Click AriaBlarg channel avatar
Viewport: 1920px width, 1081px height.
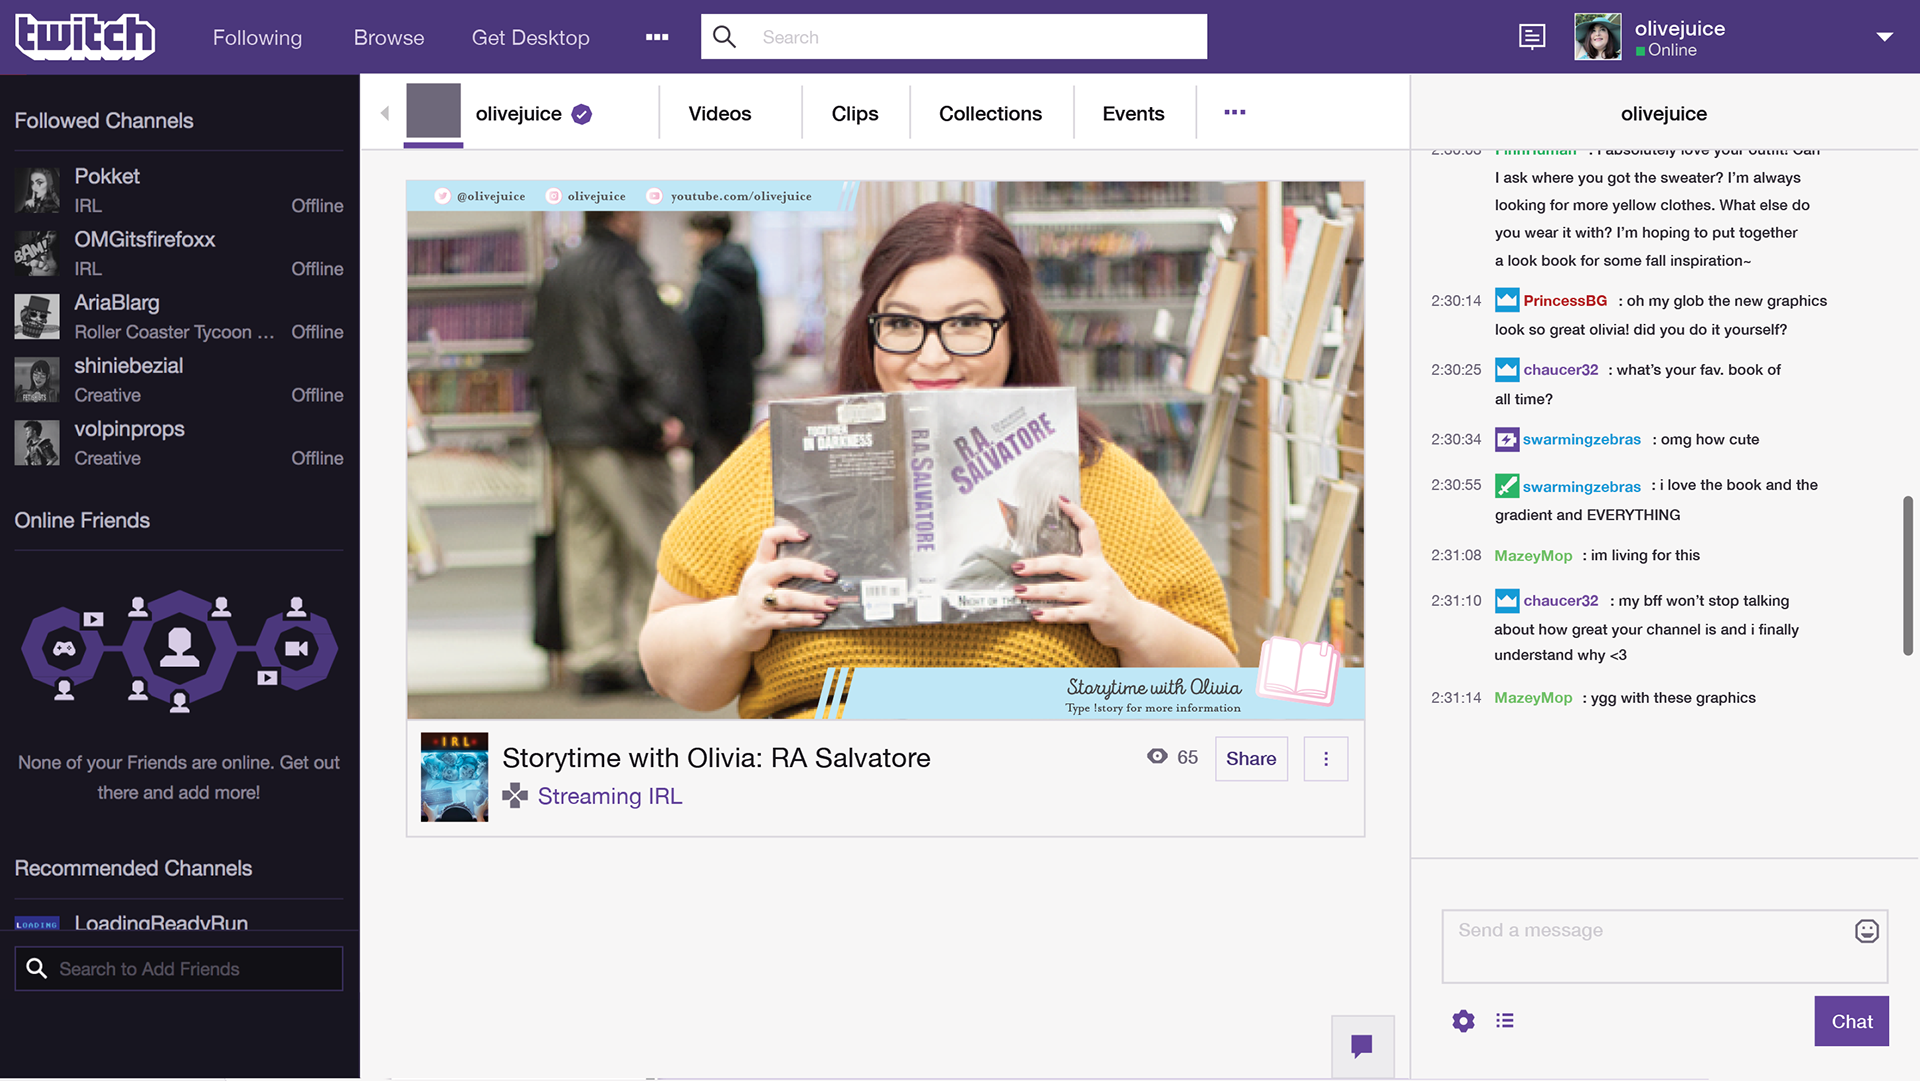pos(37,316)
